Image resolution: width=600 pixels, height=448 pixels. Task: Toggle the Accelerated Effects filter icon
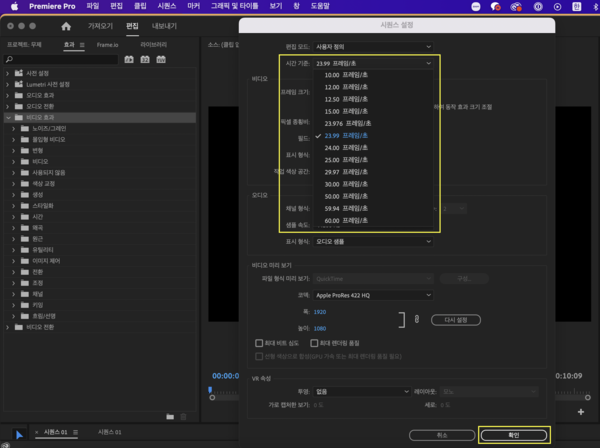[x=129, y=59]
